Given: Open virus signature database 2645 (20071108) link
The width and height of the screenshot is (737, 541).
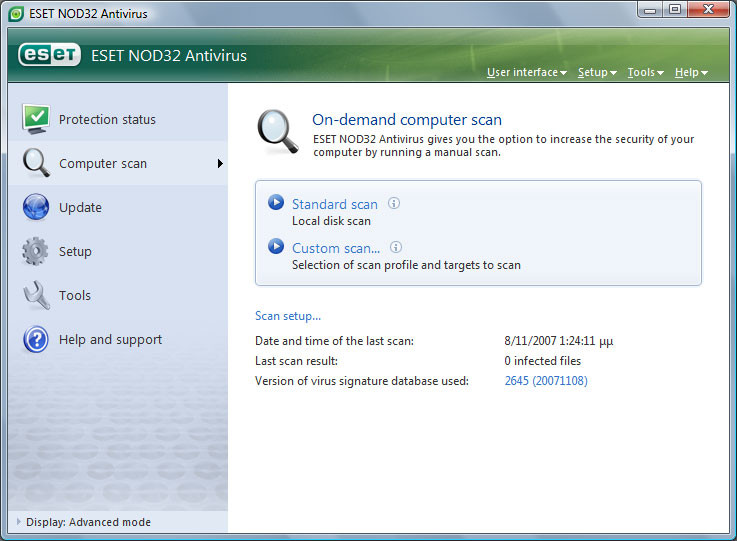Looking at the screenshot, I should click(x=546, y=380).
